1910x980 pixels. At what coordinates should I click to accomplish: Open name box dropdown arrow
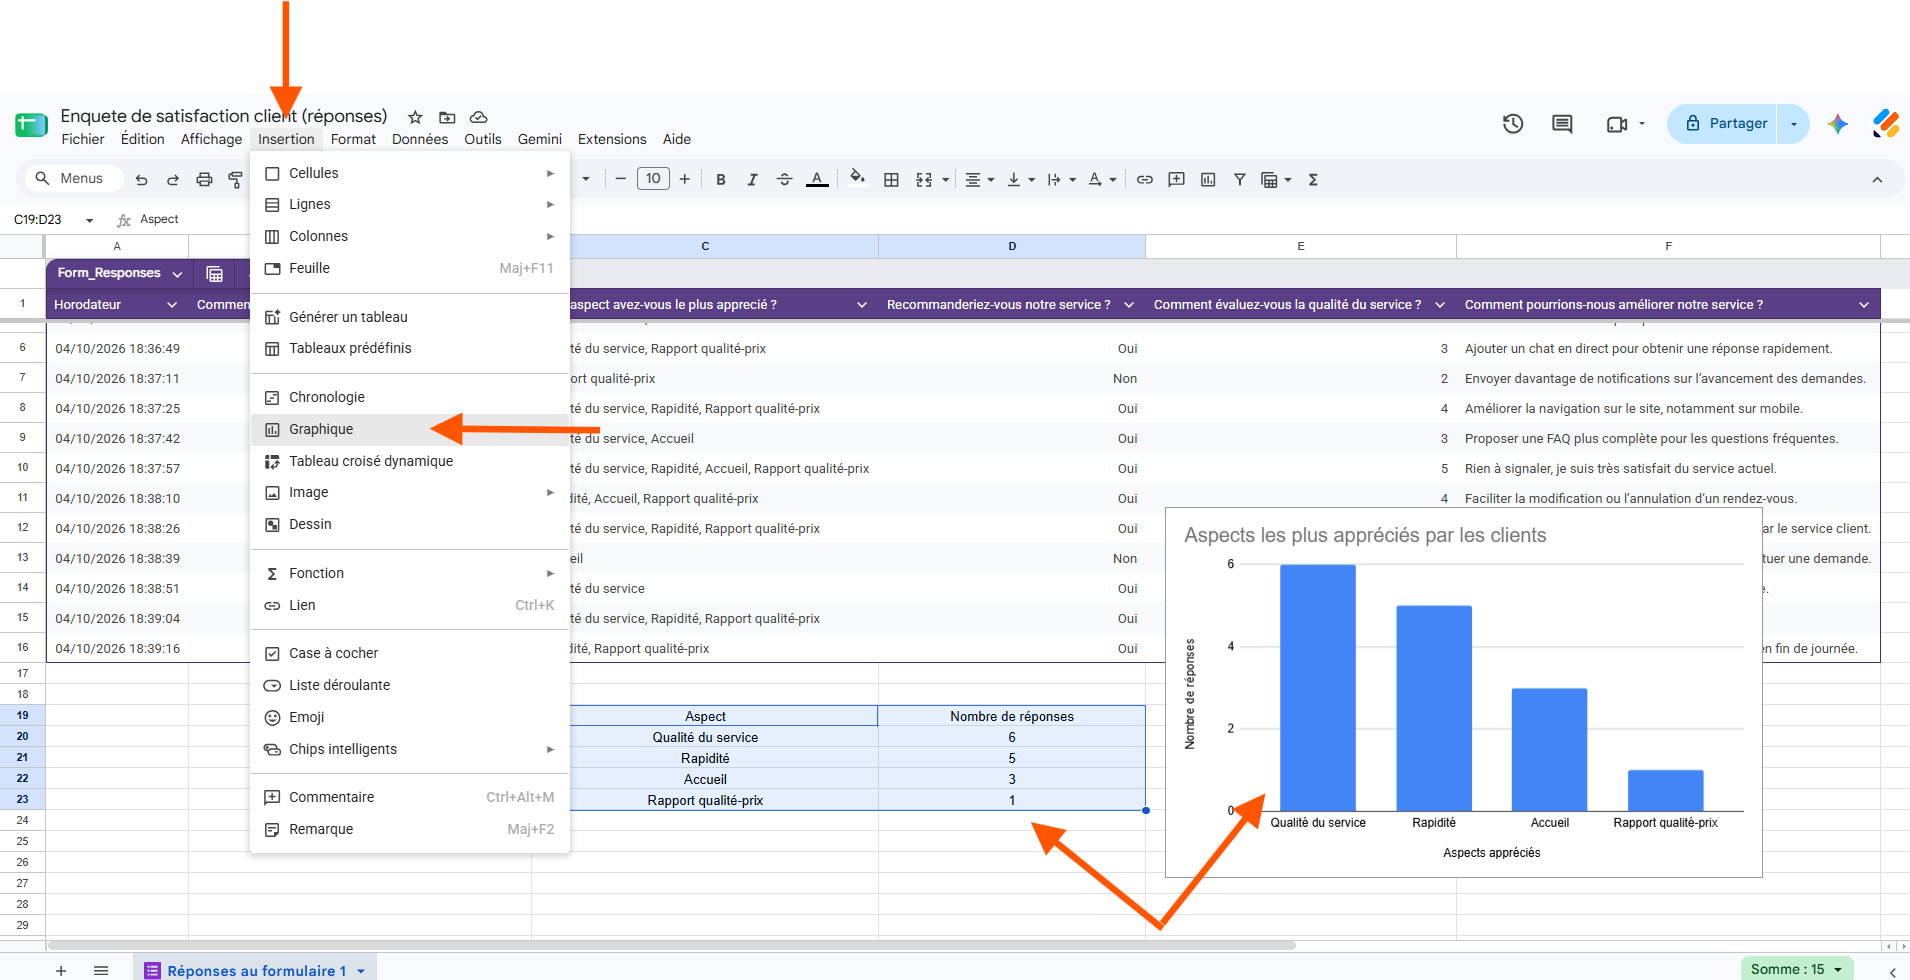point(89,220)
